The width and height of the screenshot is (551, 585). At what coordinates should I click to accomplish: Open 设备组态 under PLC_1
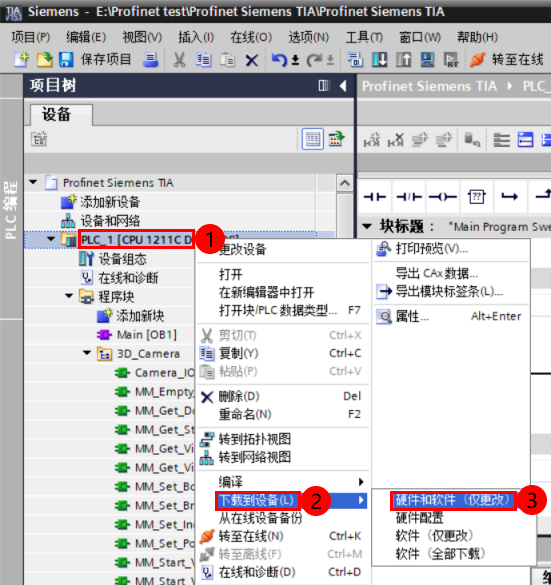(122, 259)
